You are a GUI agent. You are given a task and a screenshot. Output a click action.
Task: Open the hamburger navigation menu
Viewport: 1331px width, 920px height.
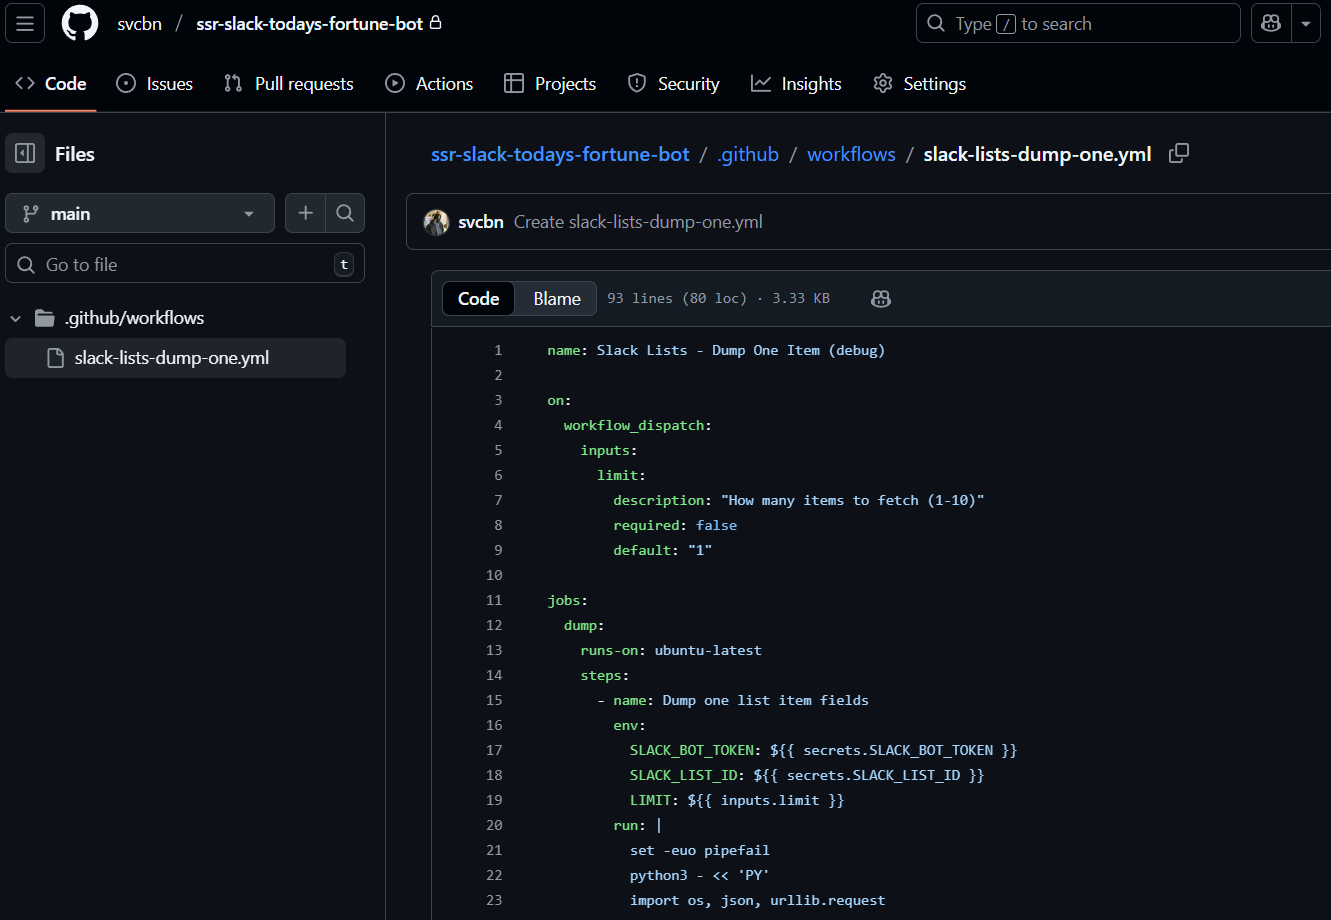point(25,23)
